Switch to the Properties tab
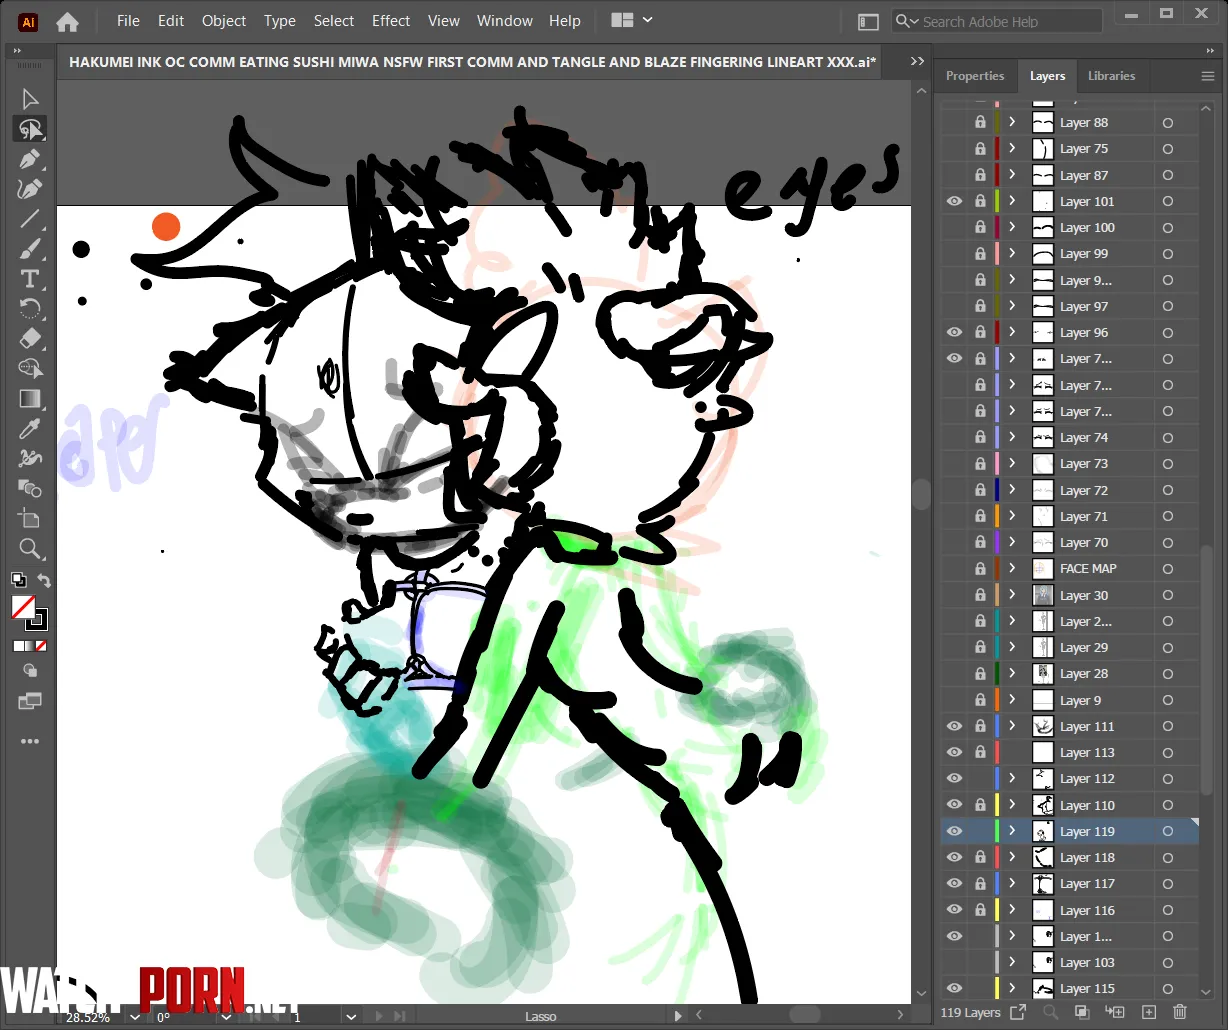 pos(975,76)
